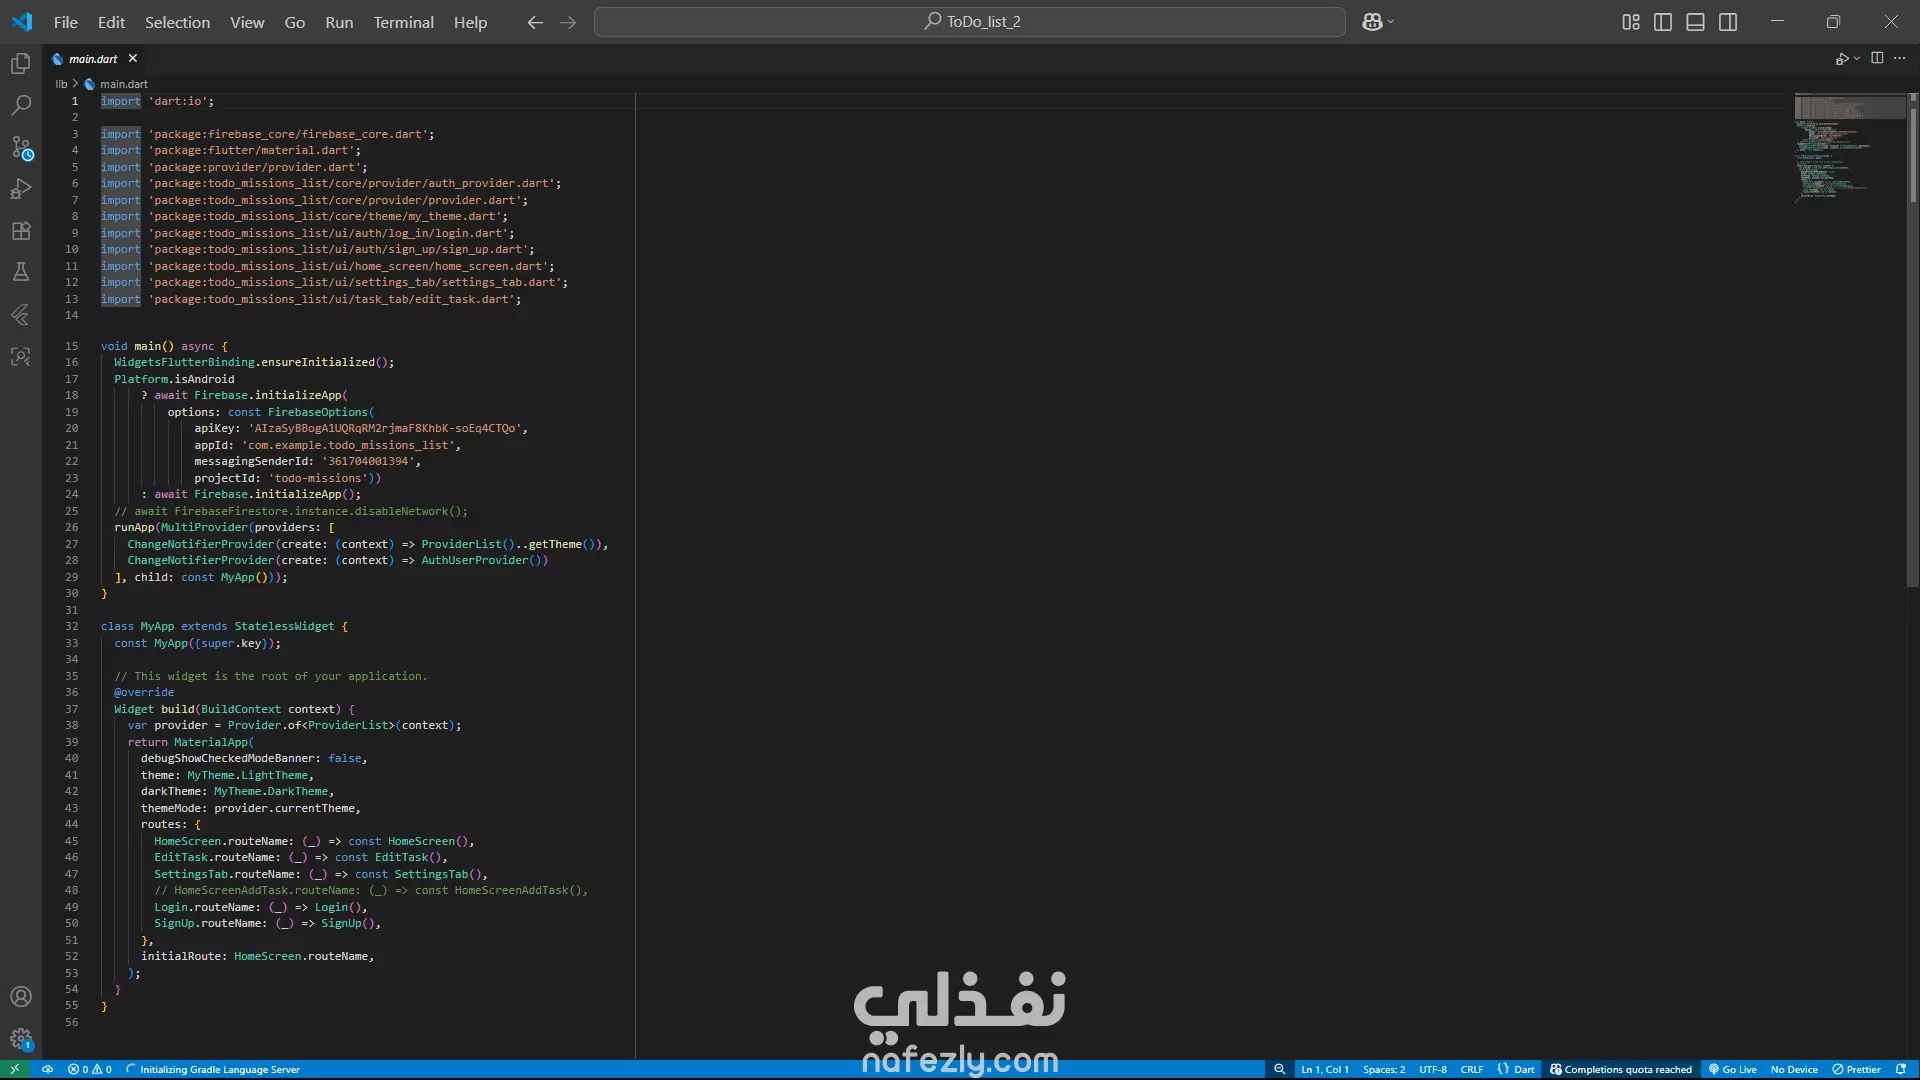Viewport: 1920px width, 1080px height.
Task: Open editor More Actions ellipsis
Action: click(x=1899, y=58)
